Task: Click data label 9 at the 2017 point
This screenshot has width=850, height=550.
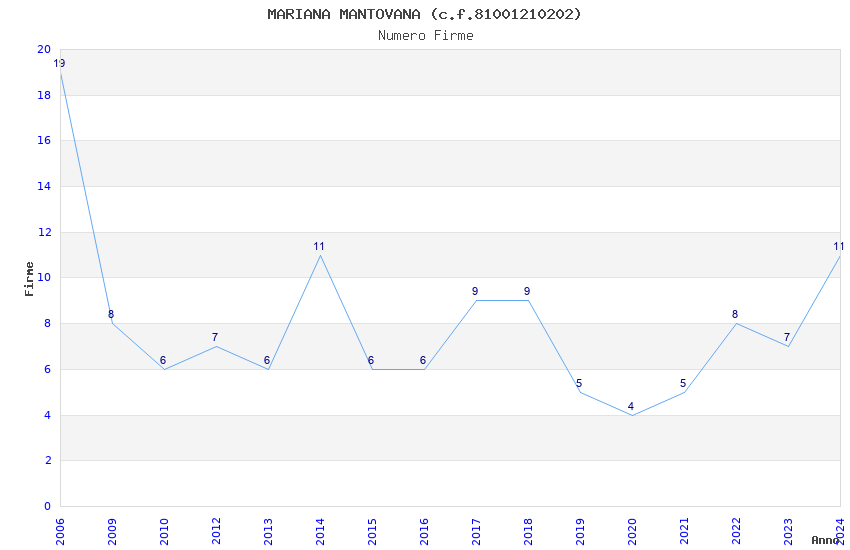Action: click(475, 292)
